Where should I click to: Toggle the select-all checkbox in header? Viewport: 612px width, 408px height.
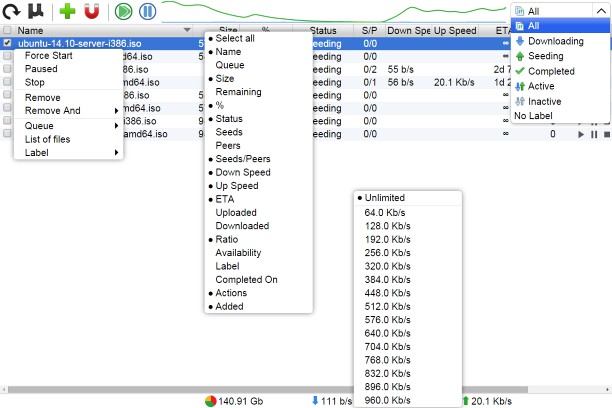[8, 31]
